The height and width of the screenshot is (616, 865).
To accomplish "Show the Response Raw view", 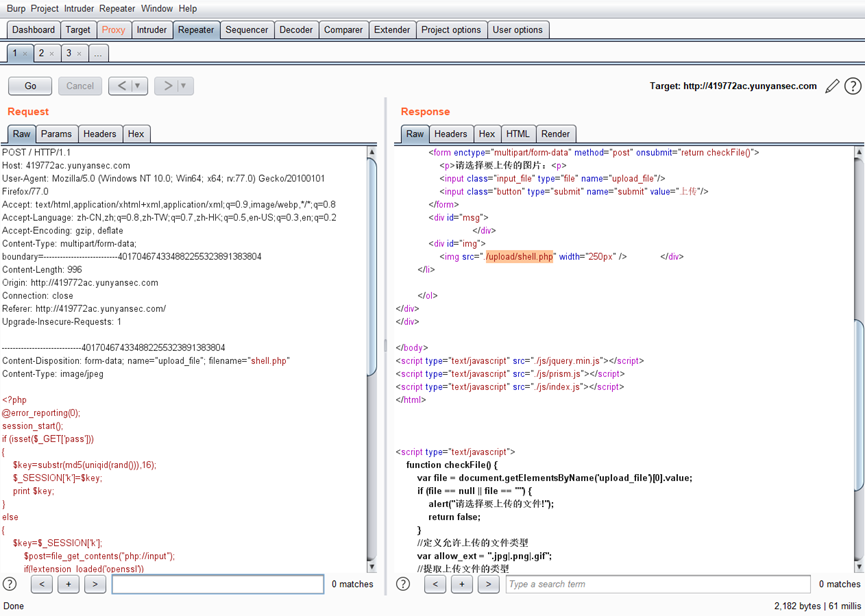I will click(x=415, y=134).
